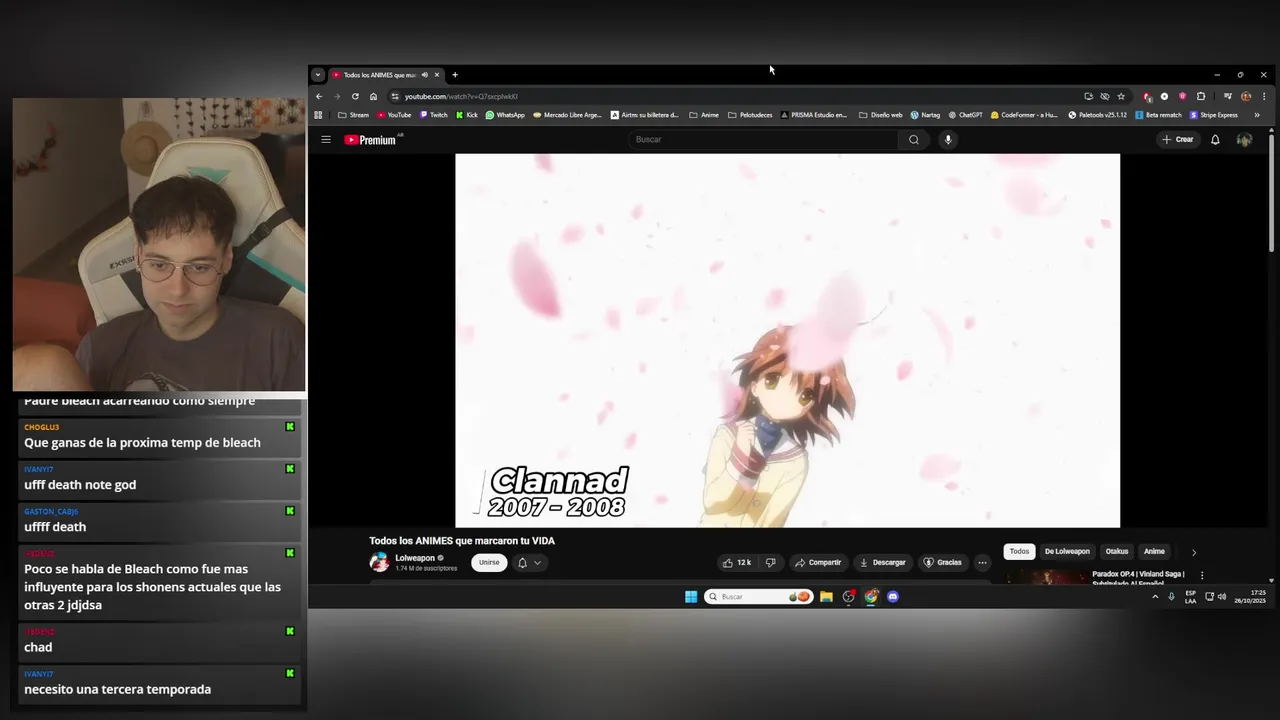Reload the YouTube page
The height and width of the screenshot is (720, 1280).
pos(355,96)
